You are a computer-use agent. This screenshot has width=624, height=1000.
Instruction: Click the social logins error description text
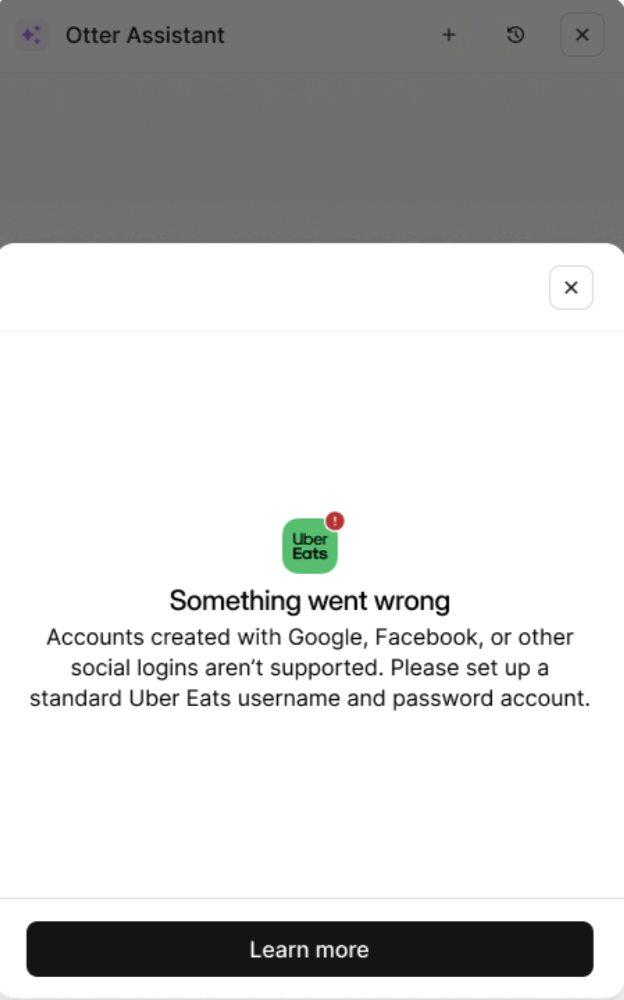(310, 667)
